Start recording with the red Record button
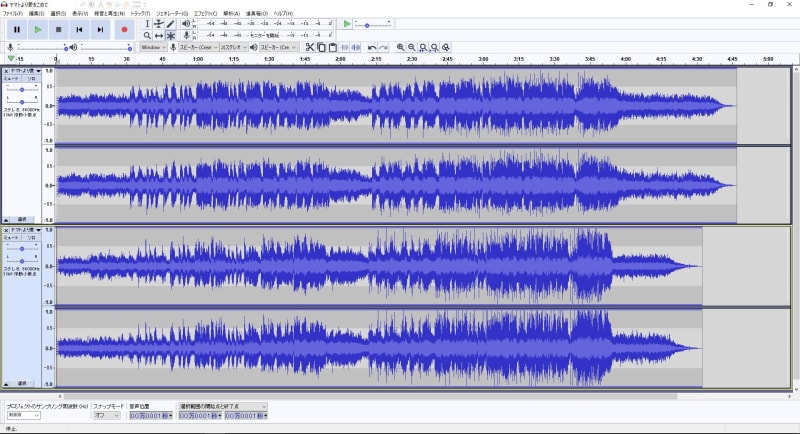The width and height of the screenshot is (800, 434). click(x=124, y=30)
